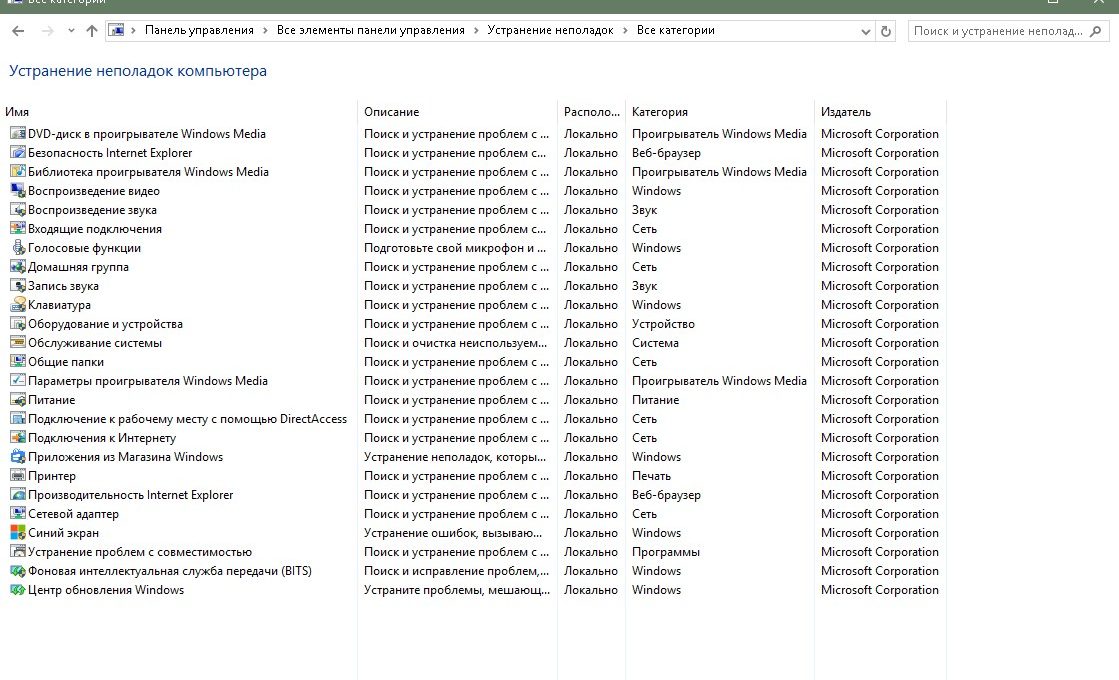Click description Поиск и очистка неиспользуем...
Viewport: 1119px width, 680px height.
pyautogui.click(x=455, y=342)
